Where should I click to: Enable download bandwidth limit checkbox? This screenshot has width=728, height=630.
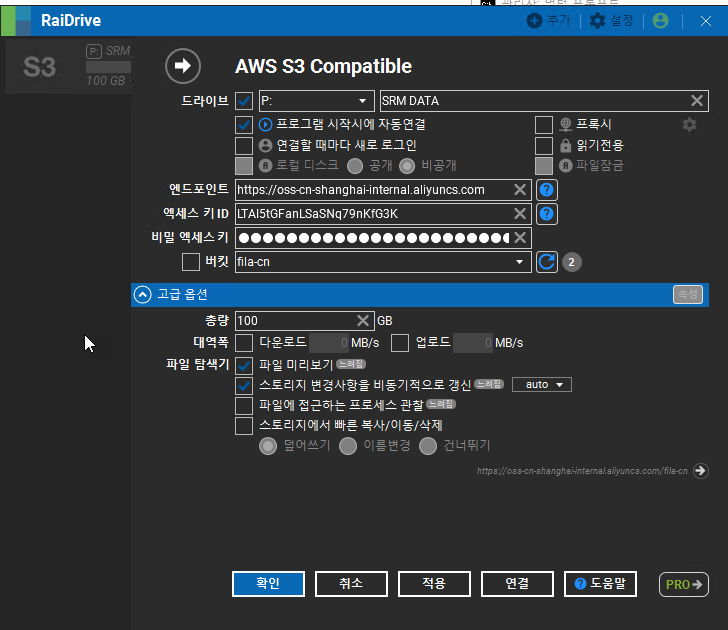click(244, 343)
